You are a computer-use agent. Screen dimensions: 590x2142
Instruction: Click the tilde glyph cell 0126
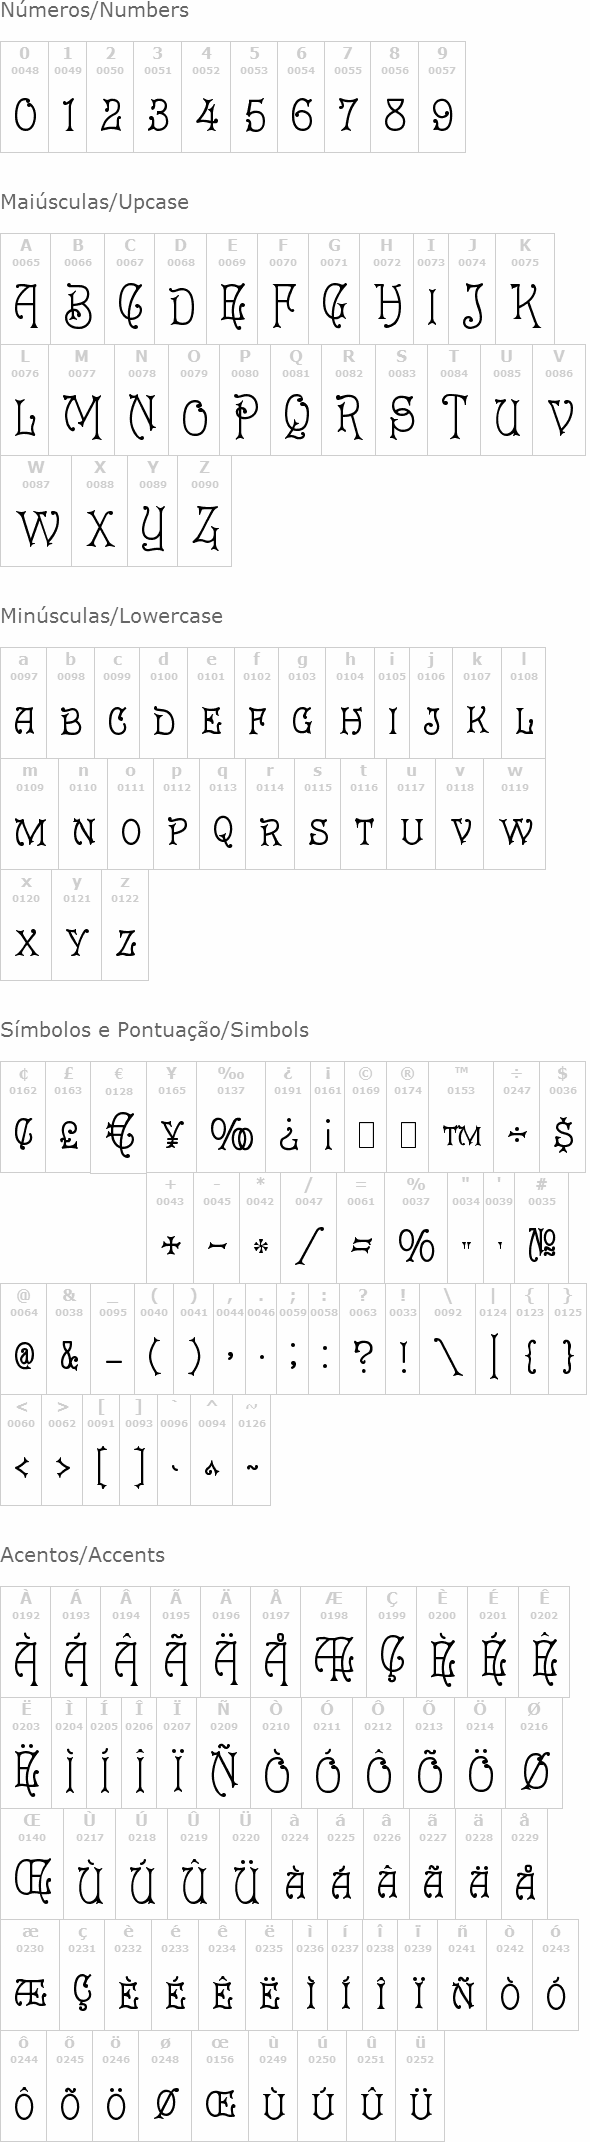[252, 1450]
